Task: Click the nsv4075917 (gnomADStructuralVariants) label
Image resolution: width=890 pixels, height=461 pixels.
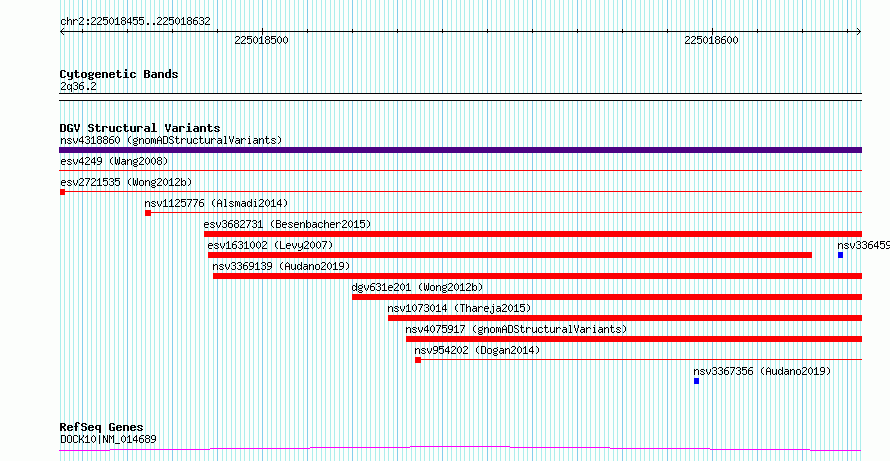Action: (516, 329)
